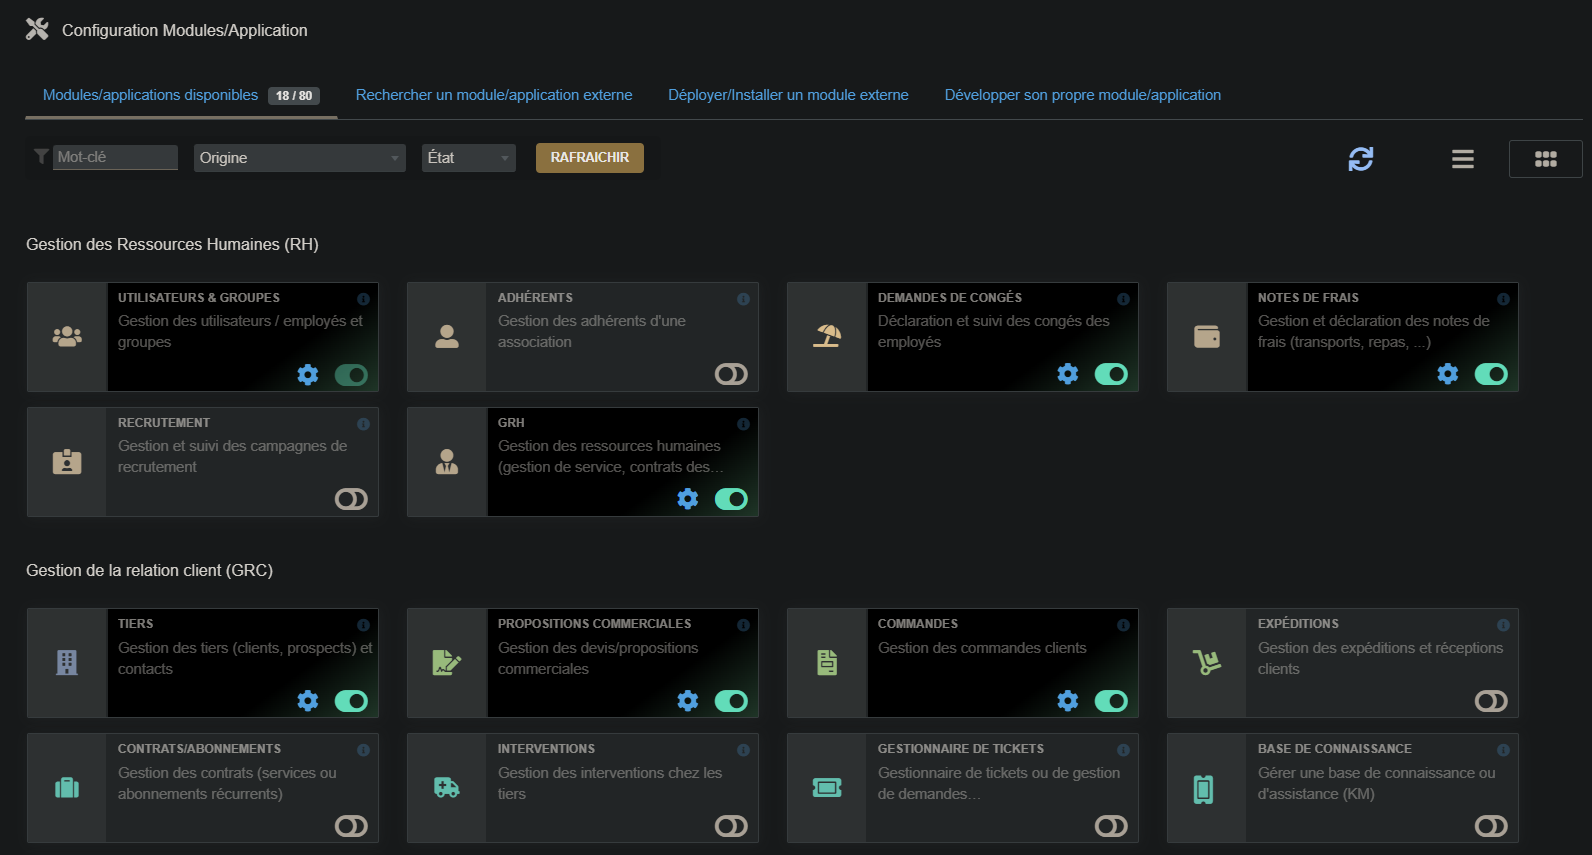Switch to list view with hamburger icon
The width and height of the screenshot is (1592, 855).
pos(1462,159)
